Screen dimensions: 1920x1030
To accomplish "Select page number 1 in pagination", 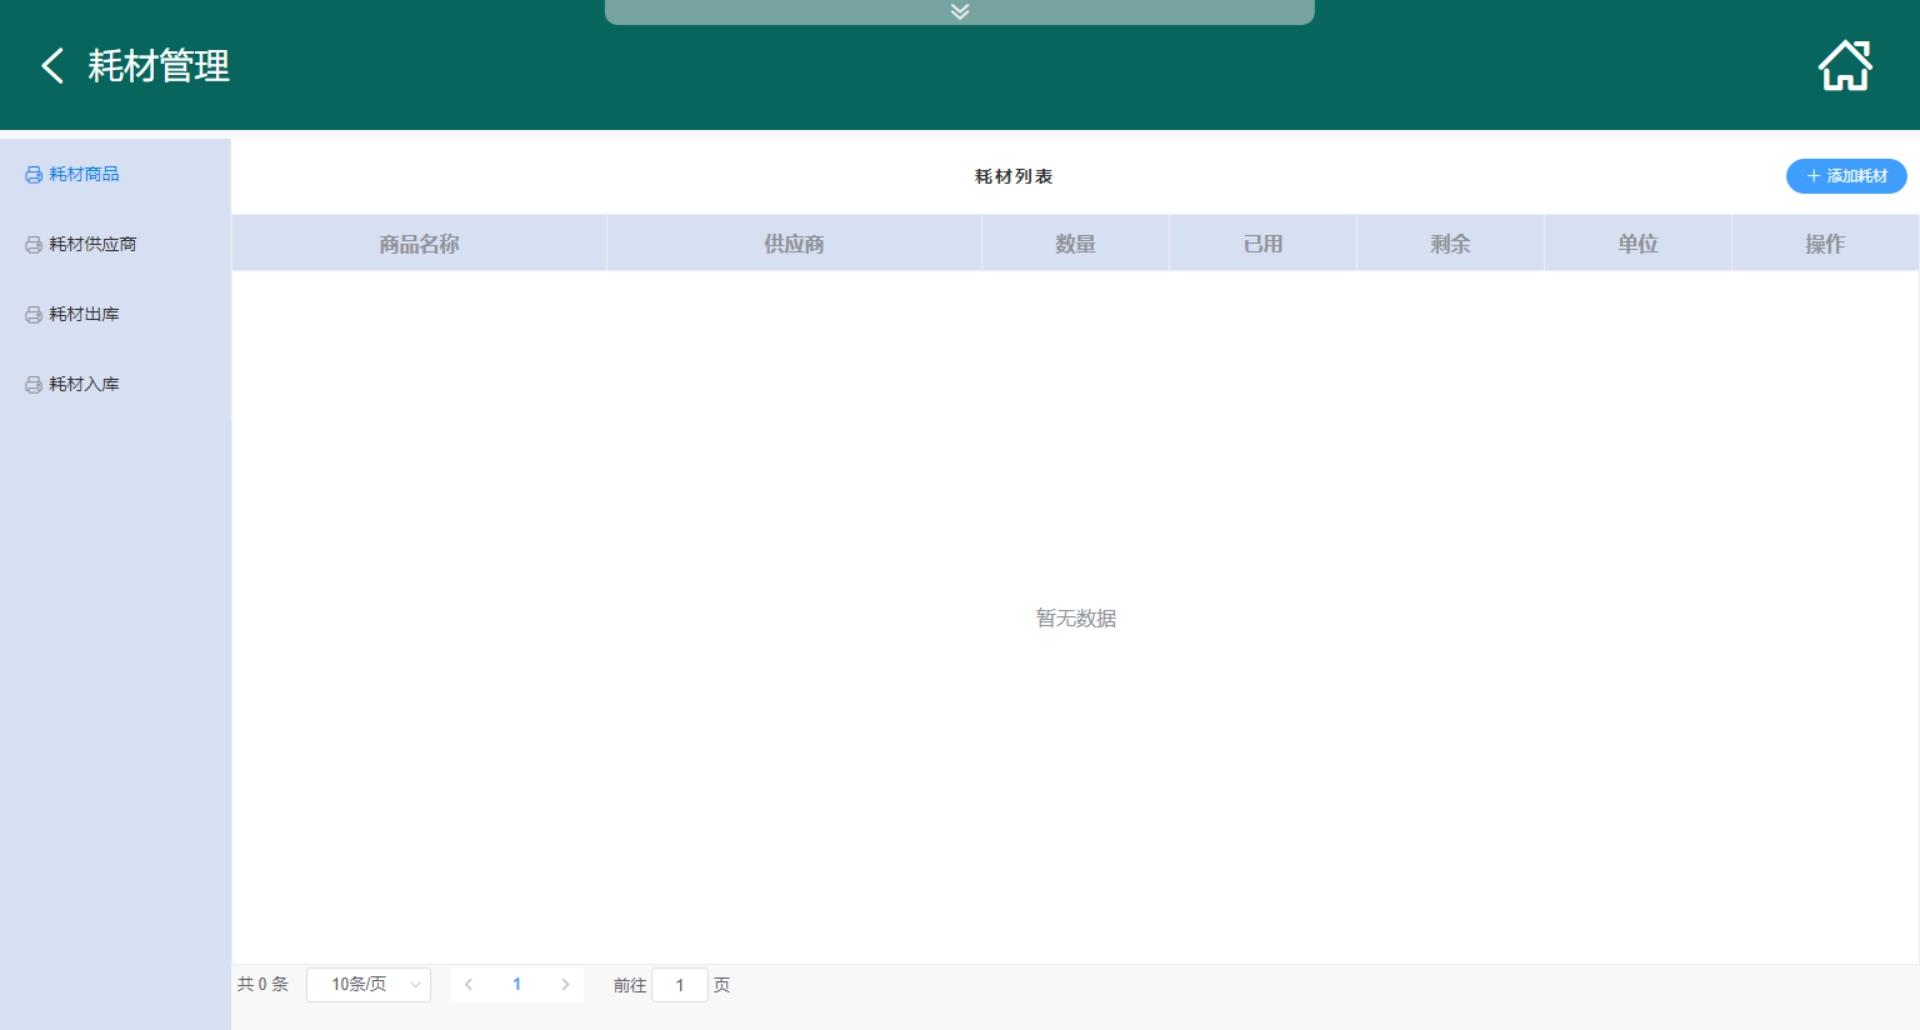I will tap(517, 984).
